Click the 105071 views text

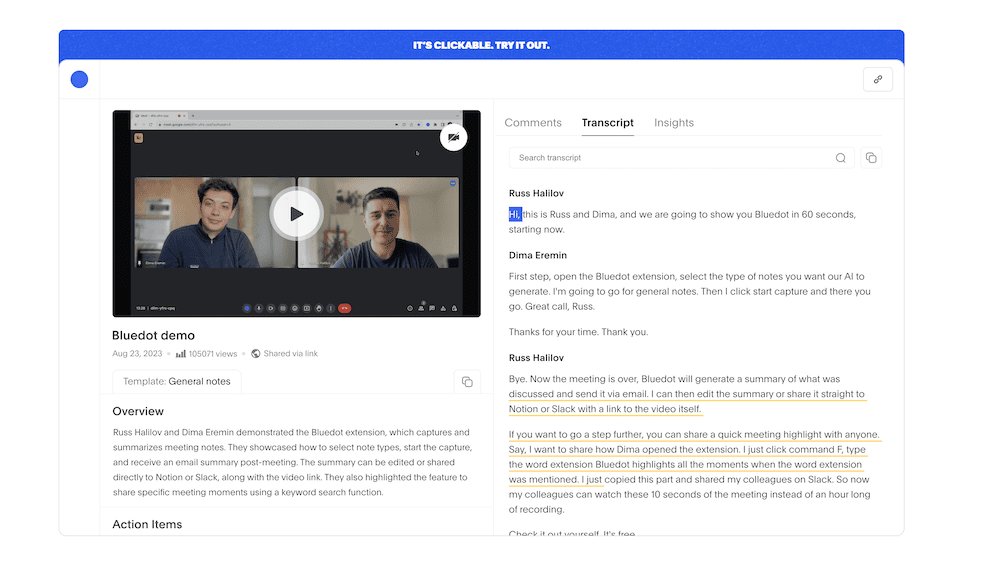pos(212,354)
